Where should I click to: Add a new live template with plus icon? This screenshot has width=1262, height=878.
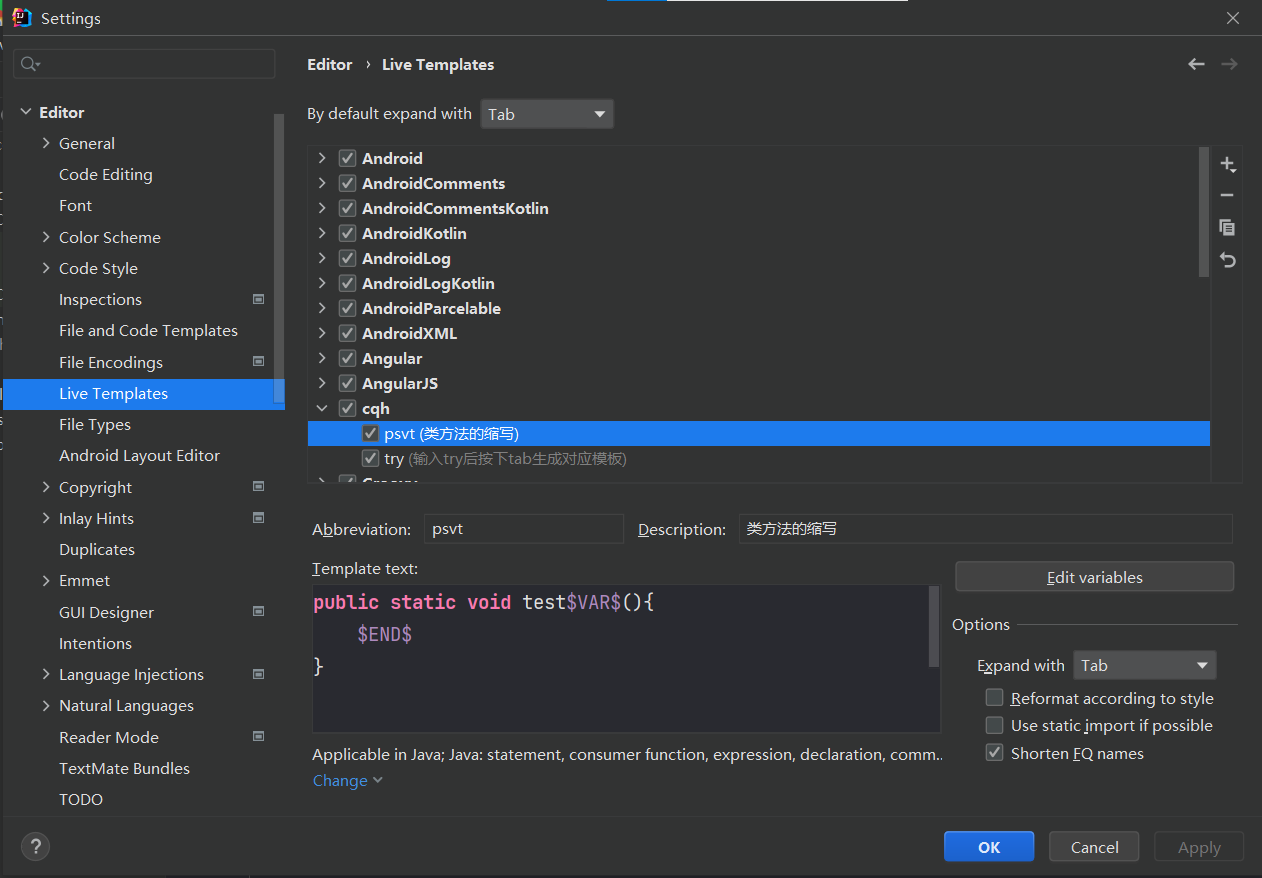[1228, 164]
